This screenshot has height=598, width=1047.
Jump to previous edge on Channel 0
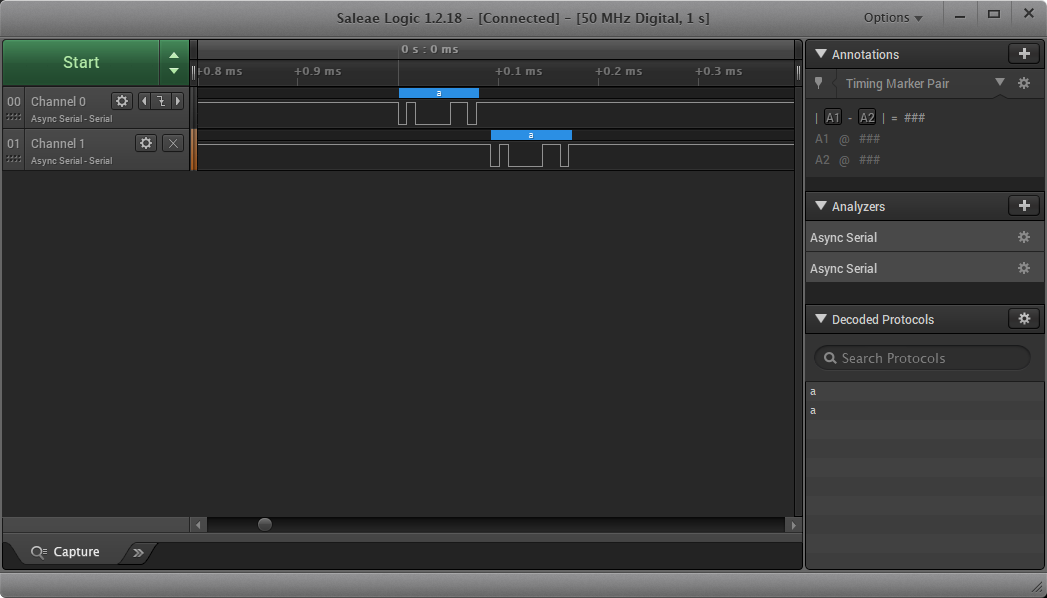[x=144, y=101]
